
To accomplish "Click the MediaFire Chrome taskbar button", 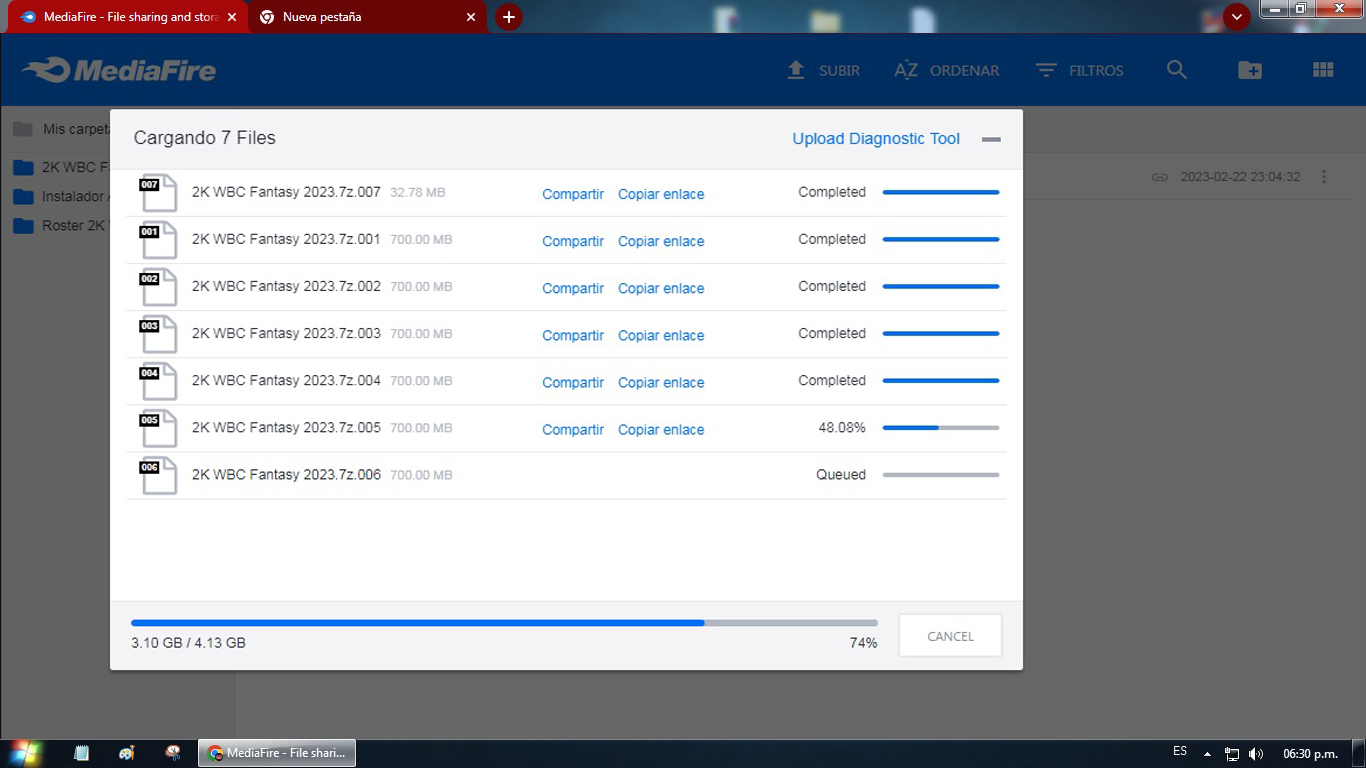I will click(x=277, y=753).
